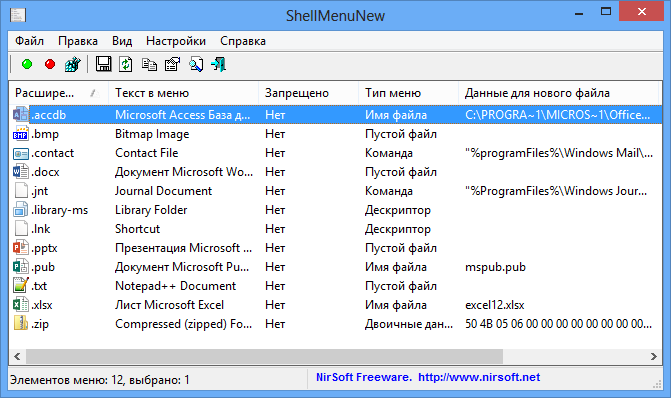Select the .pptx extension row

[336, 248]
